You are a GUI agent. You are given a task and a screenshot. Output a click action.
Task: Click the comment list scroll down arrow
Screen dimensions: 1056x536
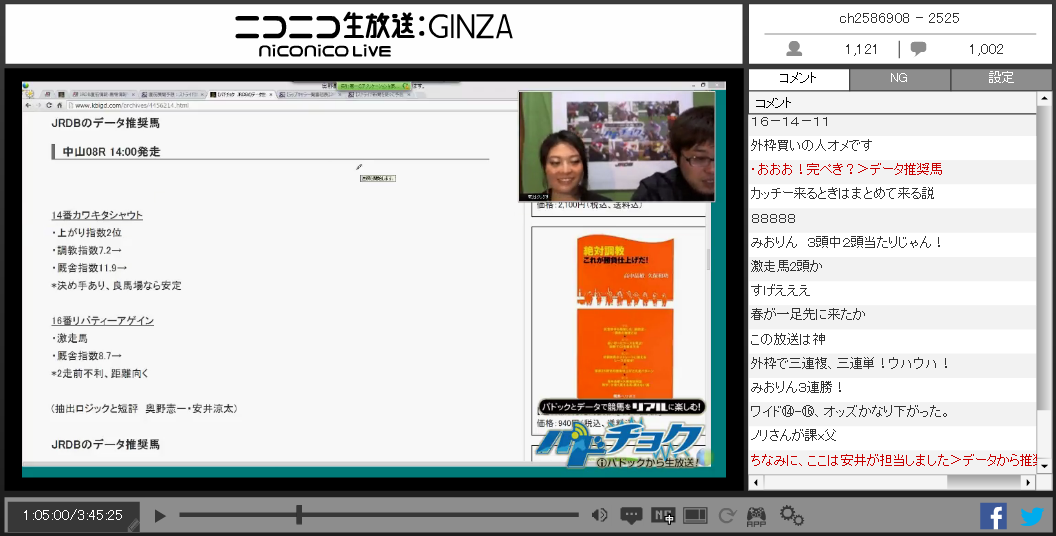[x=1044, y=465]
